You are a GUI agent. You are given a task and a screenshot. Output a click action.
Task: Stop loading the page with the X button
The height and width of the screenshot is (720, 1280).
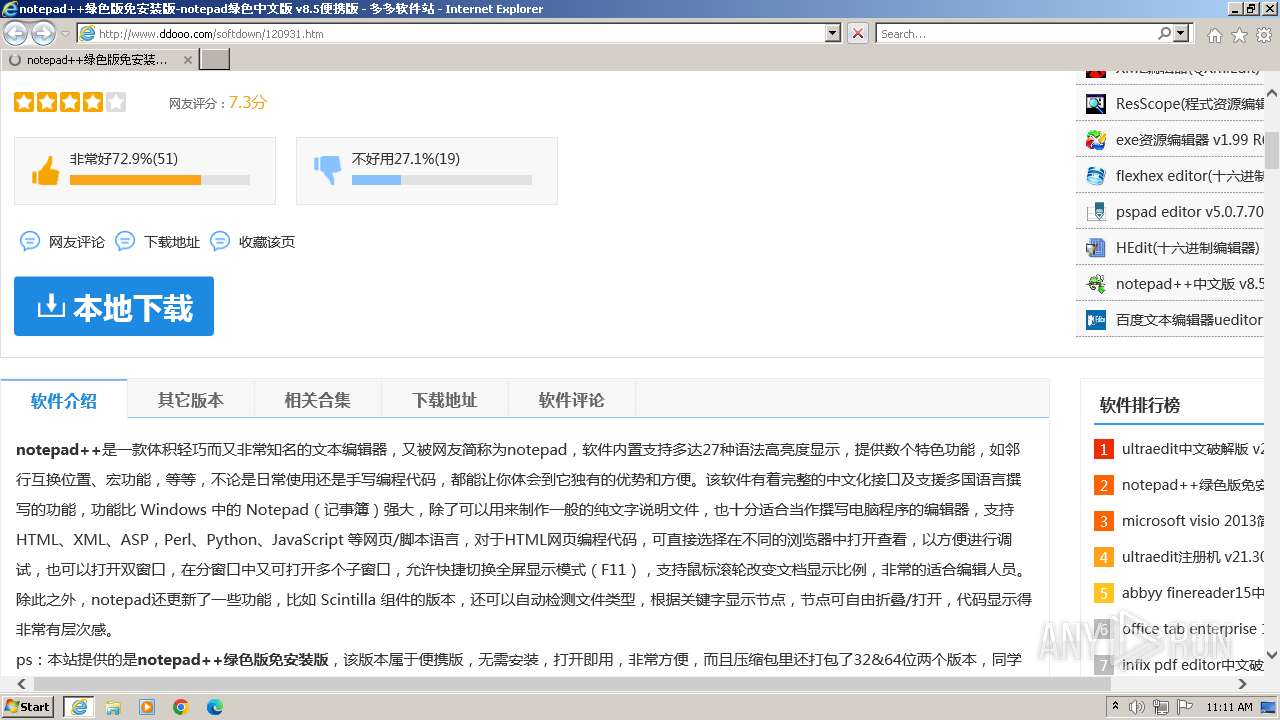tap(857, 33)
